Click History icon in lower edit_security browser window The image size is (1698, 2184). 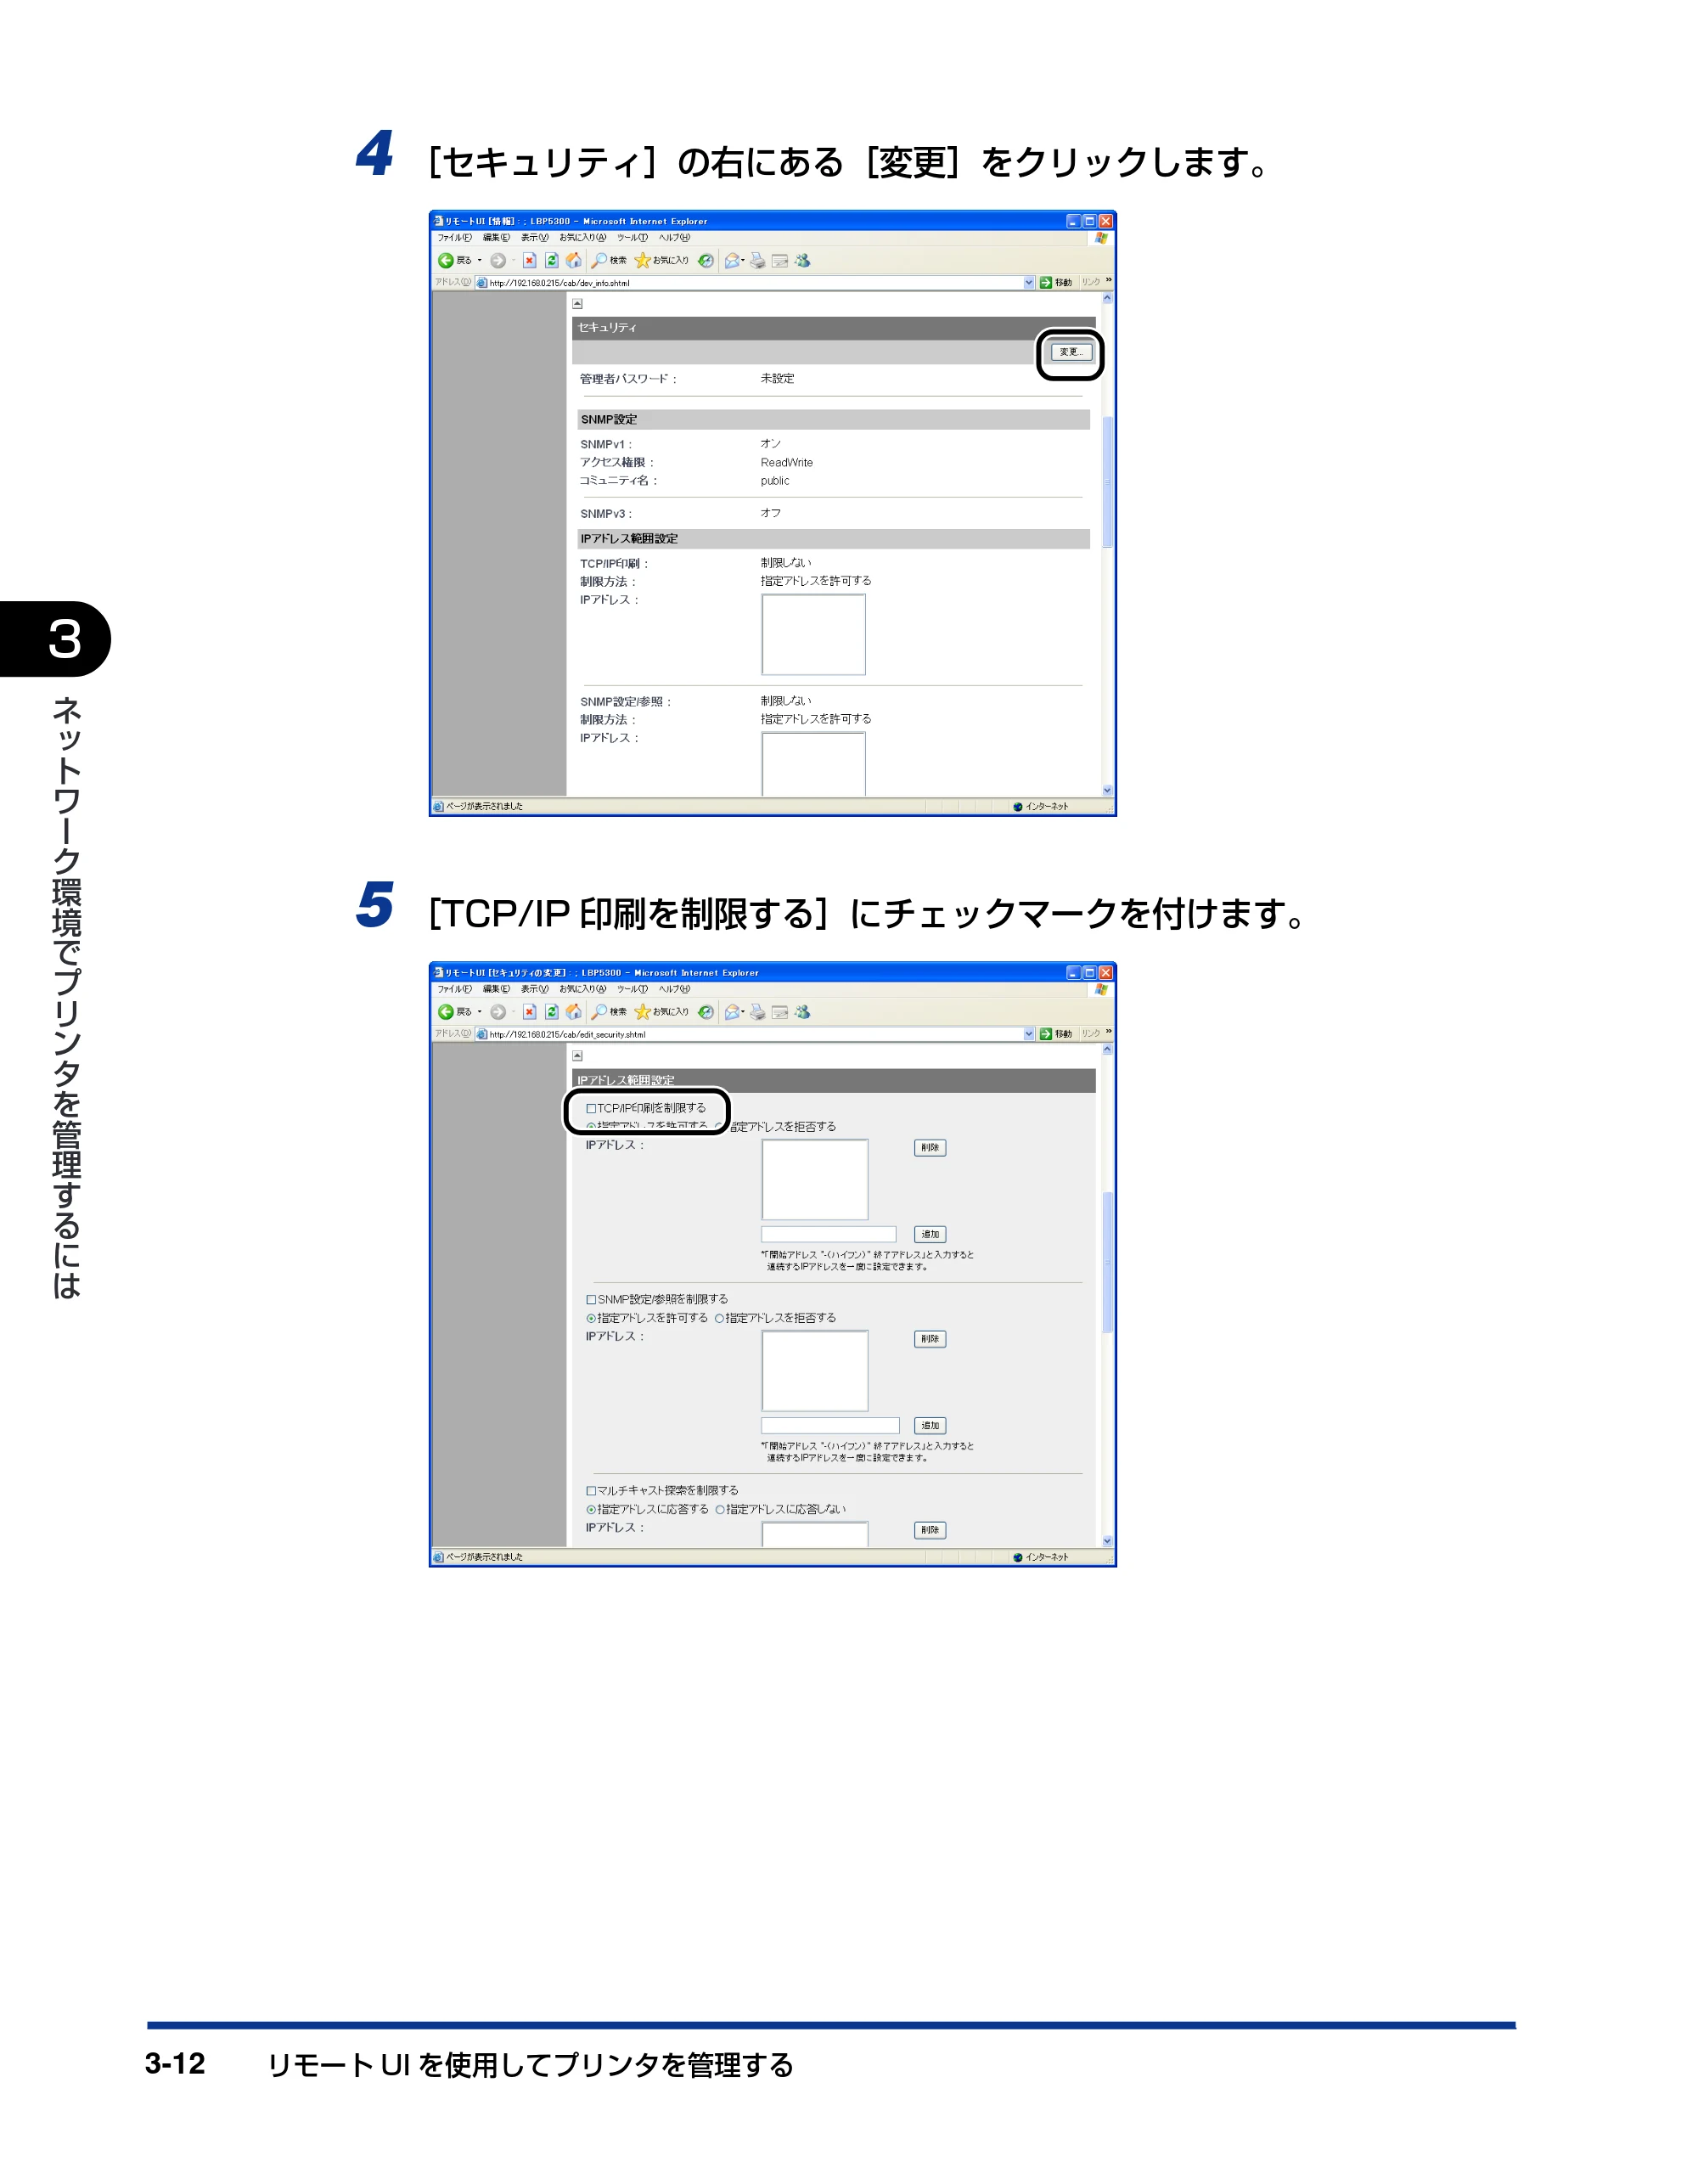point(706,1012)
